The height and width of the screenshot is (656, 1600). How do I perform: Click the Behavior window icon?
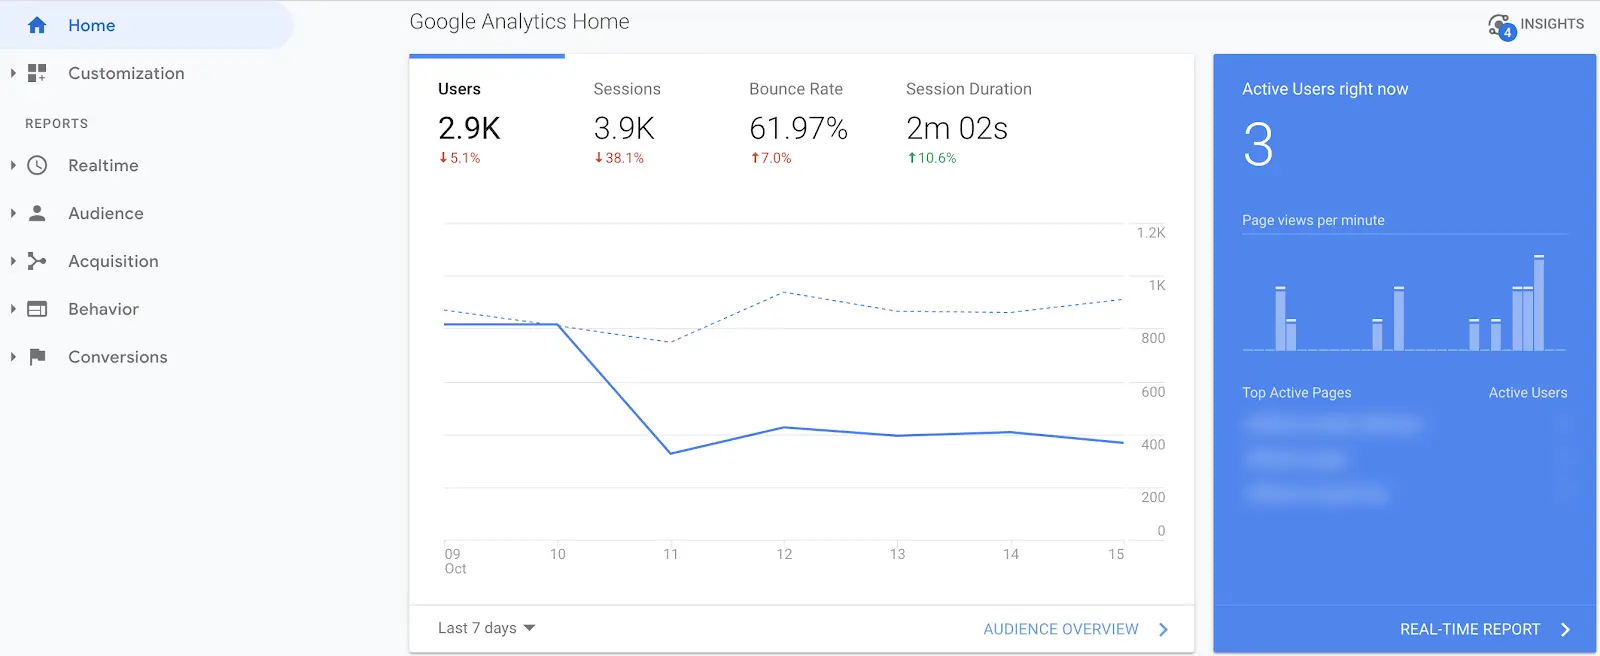coord(37,309)
